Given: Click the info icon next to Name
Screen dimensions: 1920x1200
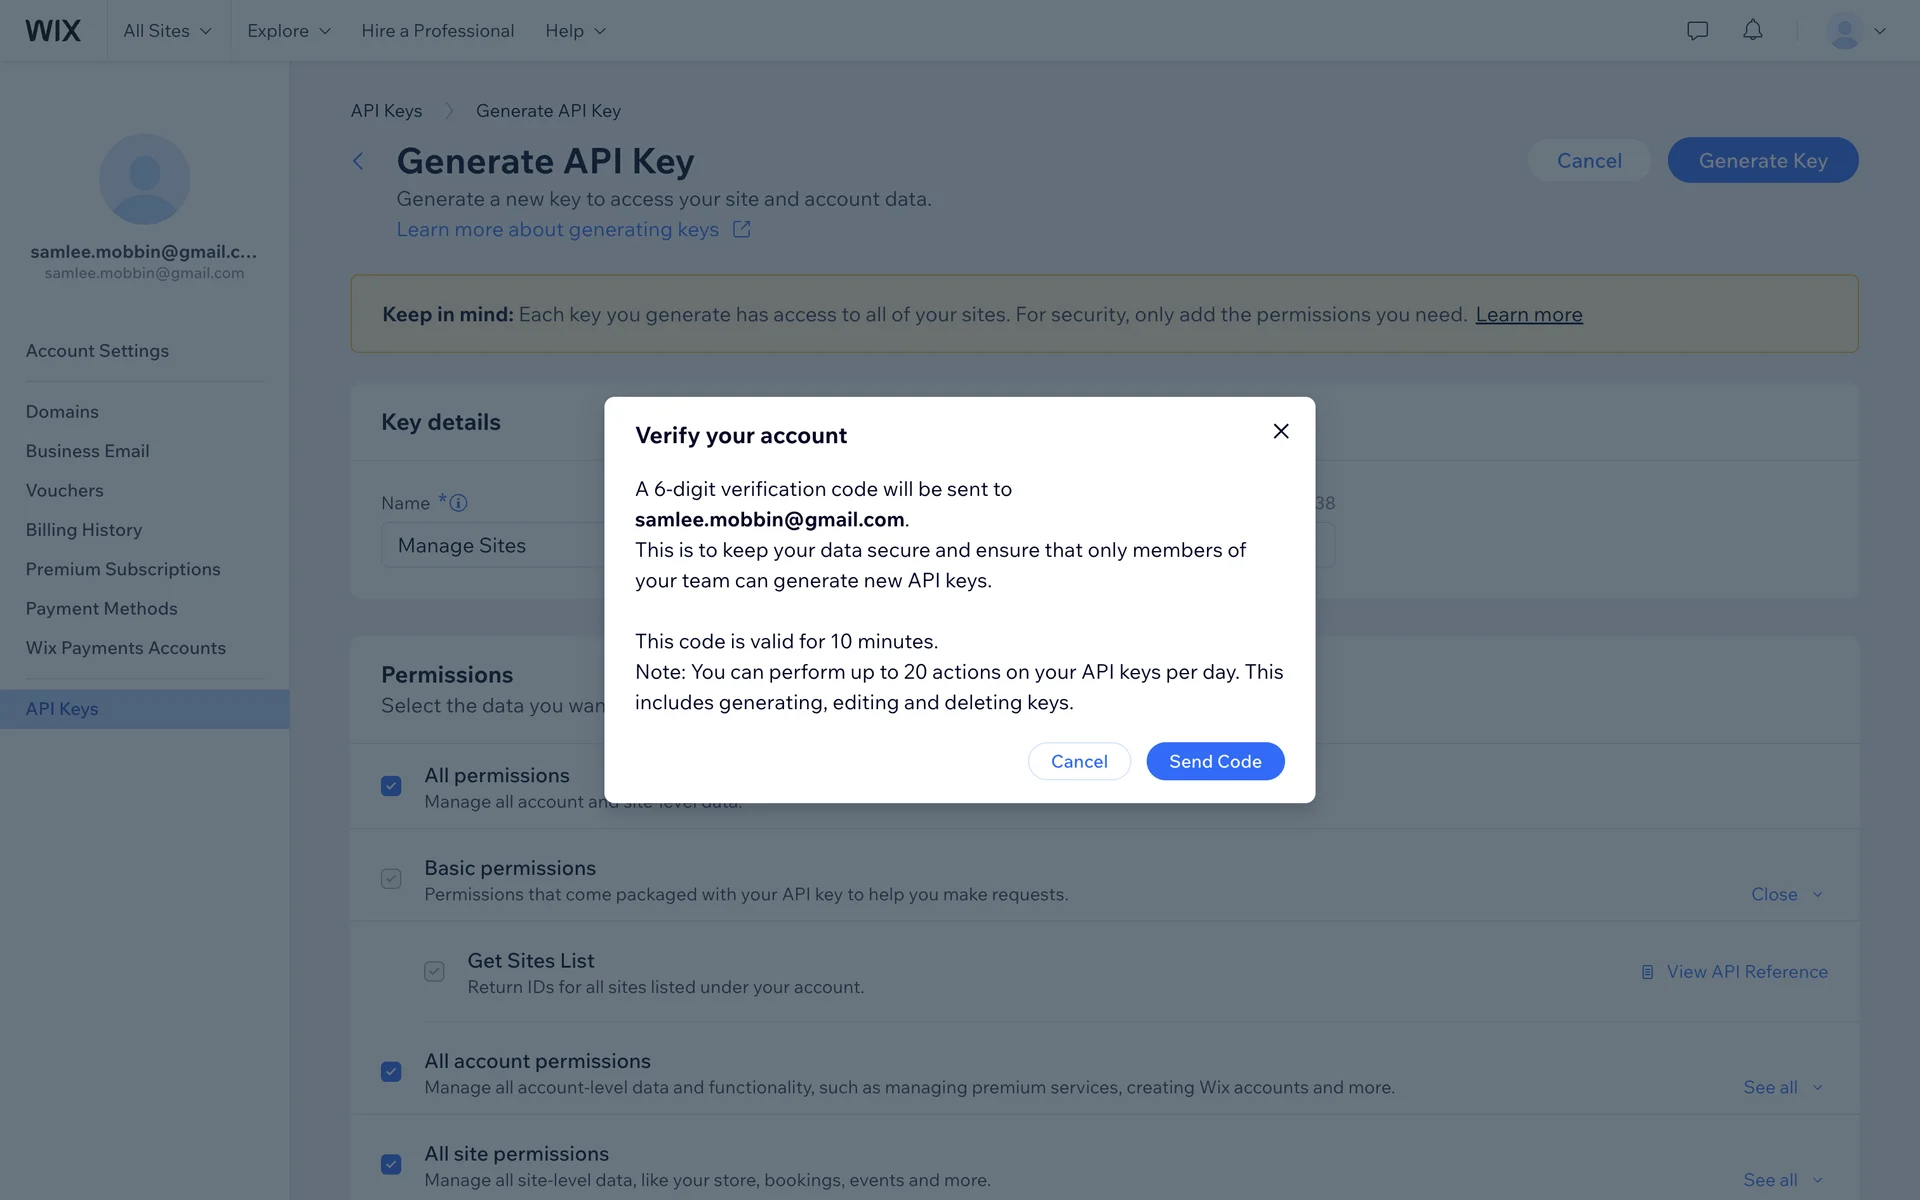Looking at the screenshot, I should 459,503.
